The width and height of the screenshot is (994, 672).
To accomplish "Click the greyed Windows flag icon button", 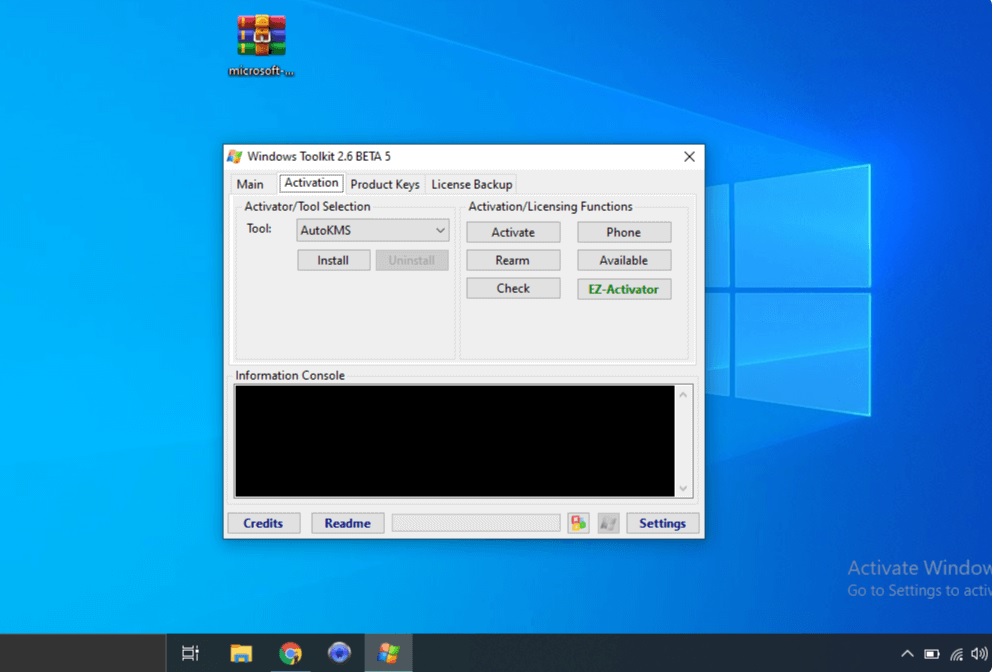I will click(x=609, y=523).
